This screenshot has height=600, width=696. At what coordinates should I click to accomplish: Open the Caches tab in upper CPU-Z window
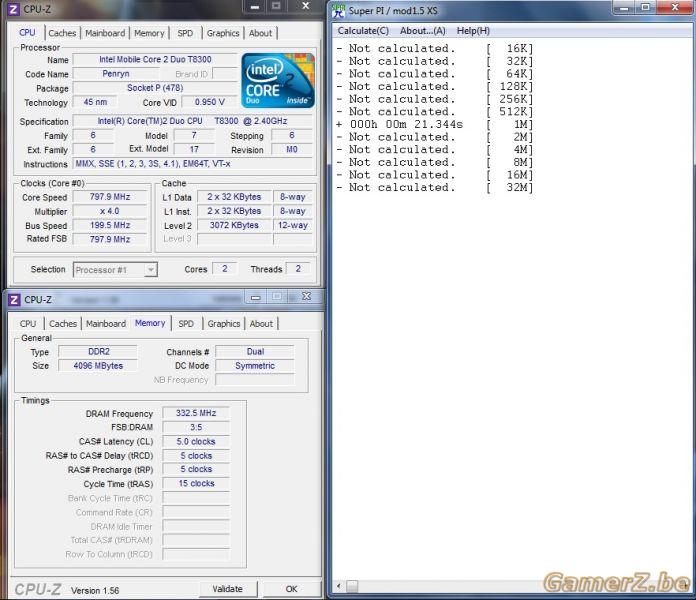pos(62,33)
